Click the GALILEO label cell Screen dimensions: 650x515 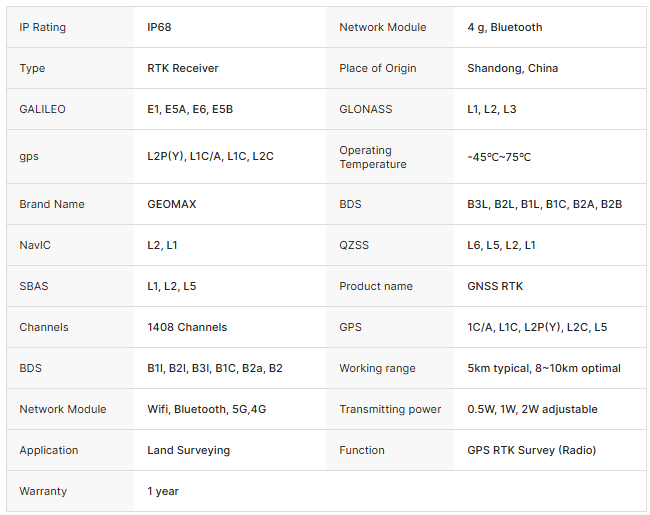(x=42, y=109)
